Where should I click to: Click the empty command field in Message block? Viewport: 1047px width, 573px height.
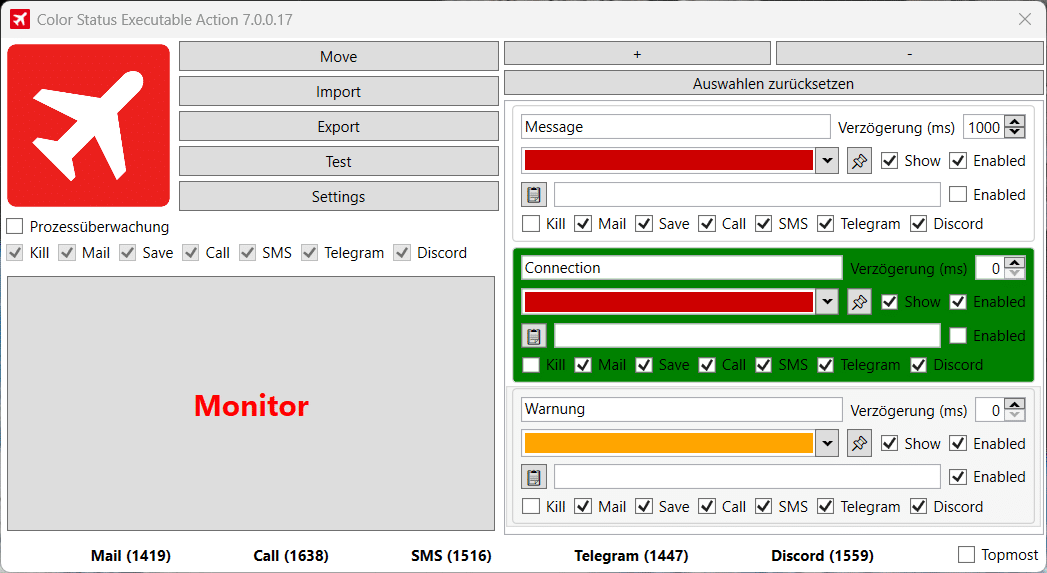point(747,194)
